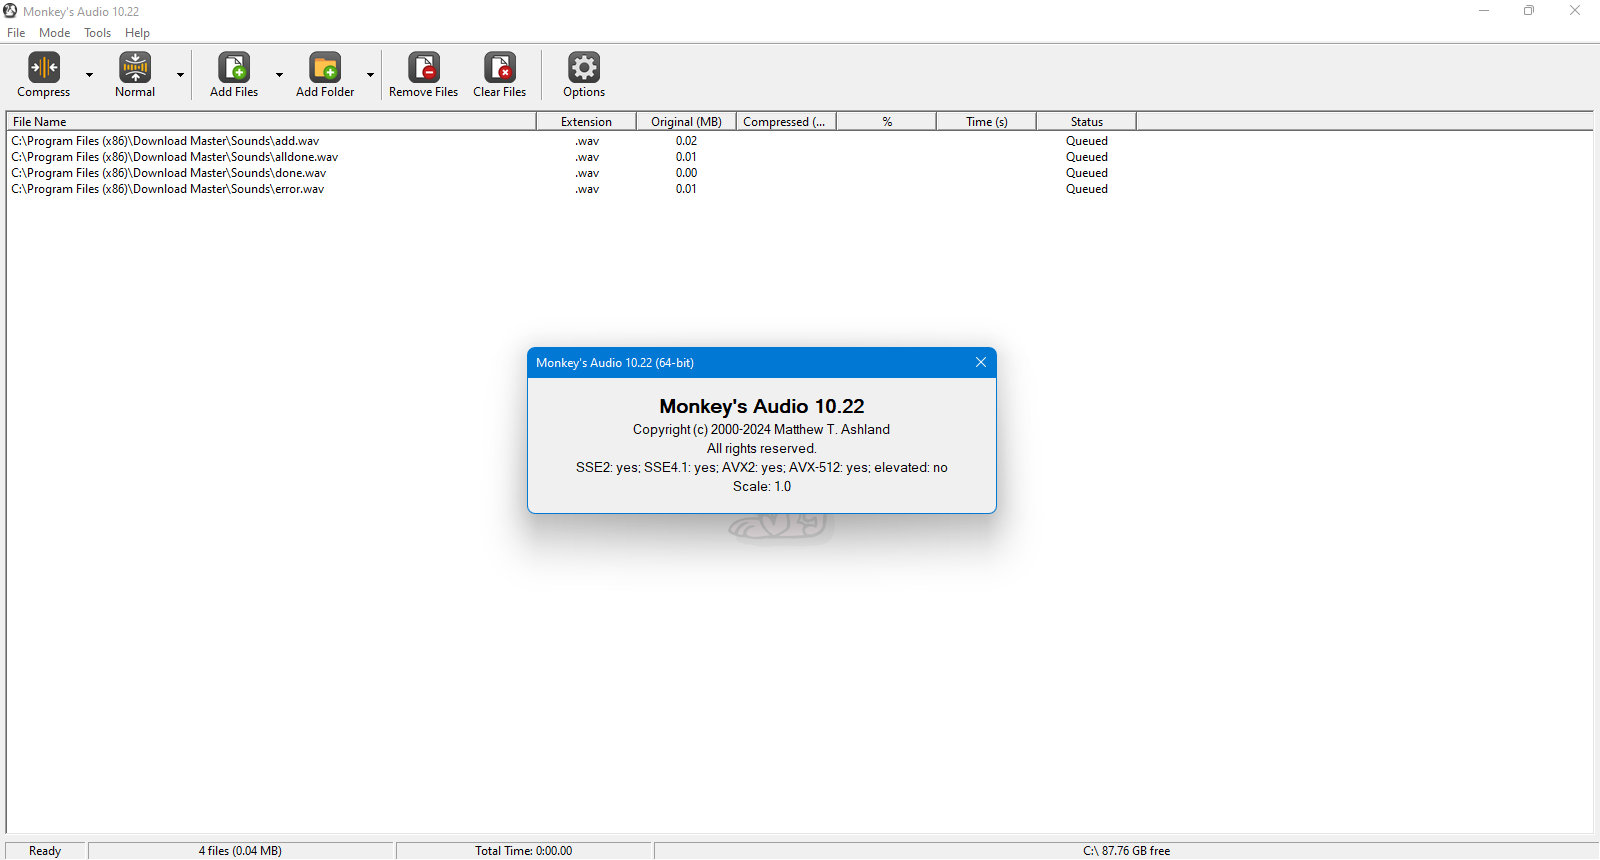Click the .wav extension of add.wav
Viewport: 1600px width, 860px height.
[587, 141]
